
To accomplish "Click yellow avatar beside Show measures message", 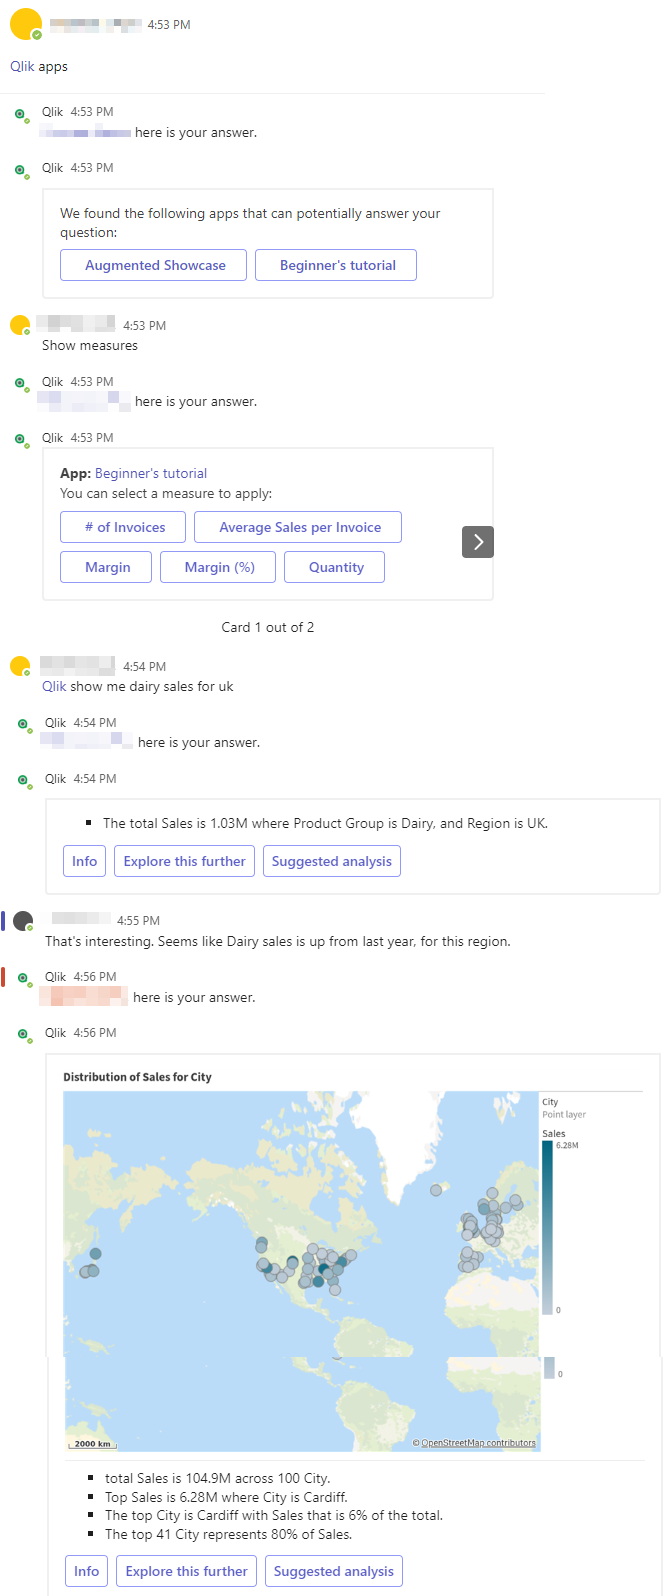I will 20,326.
